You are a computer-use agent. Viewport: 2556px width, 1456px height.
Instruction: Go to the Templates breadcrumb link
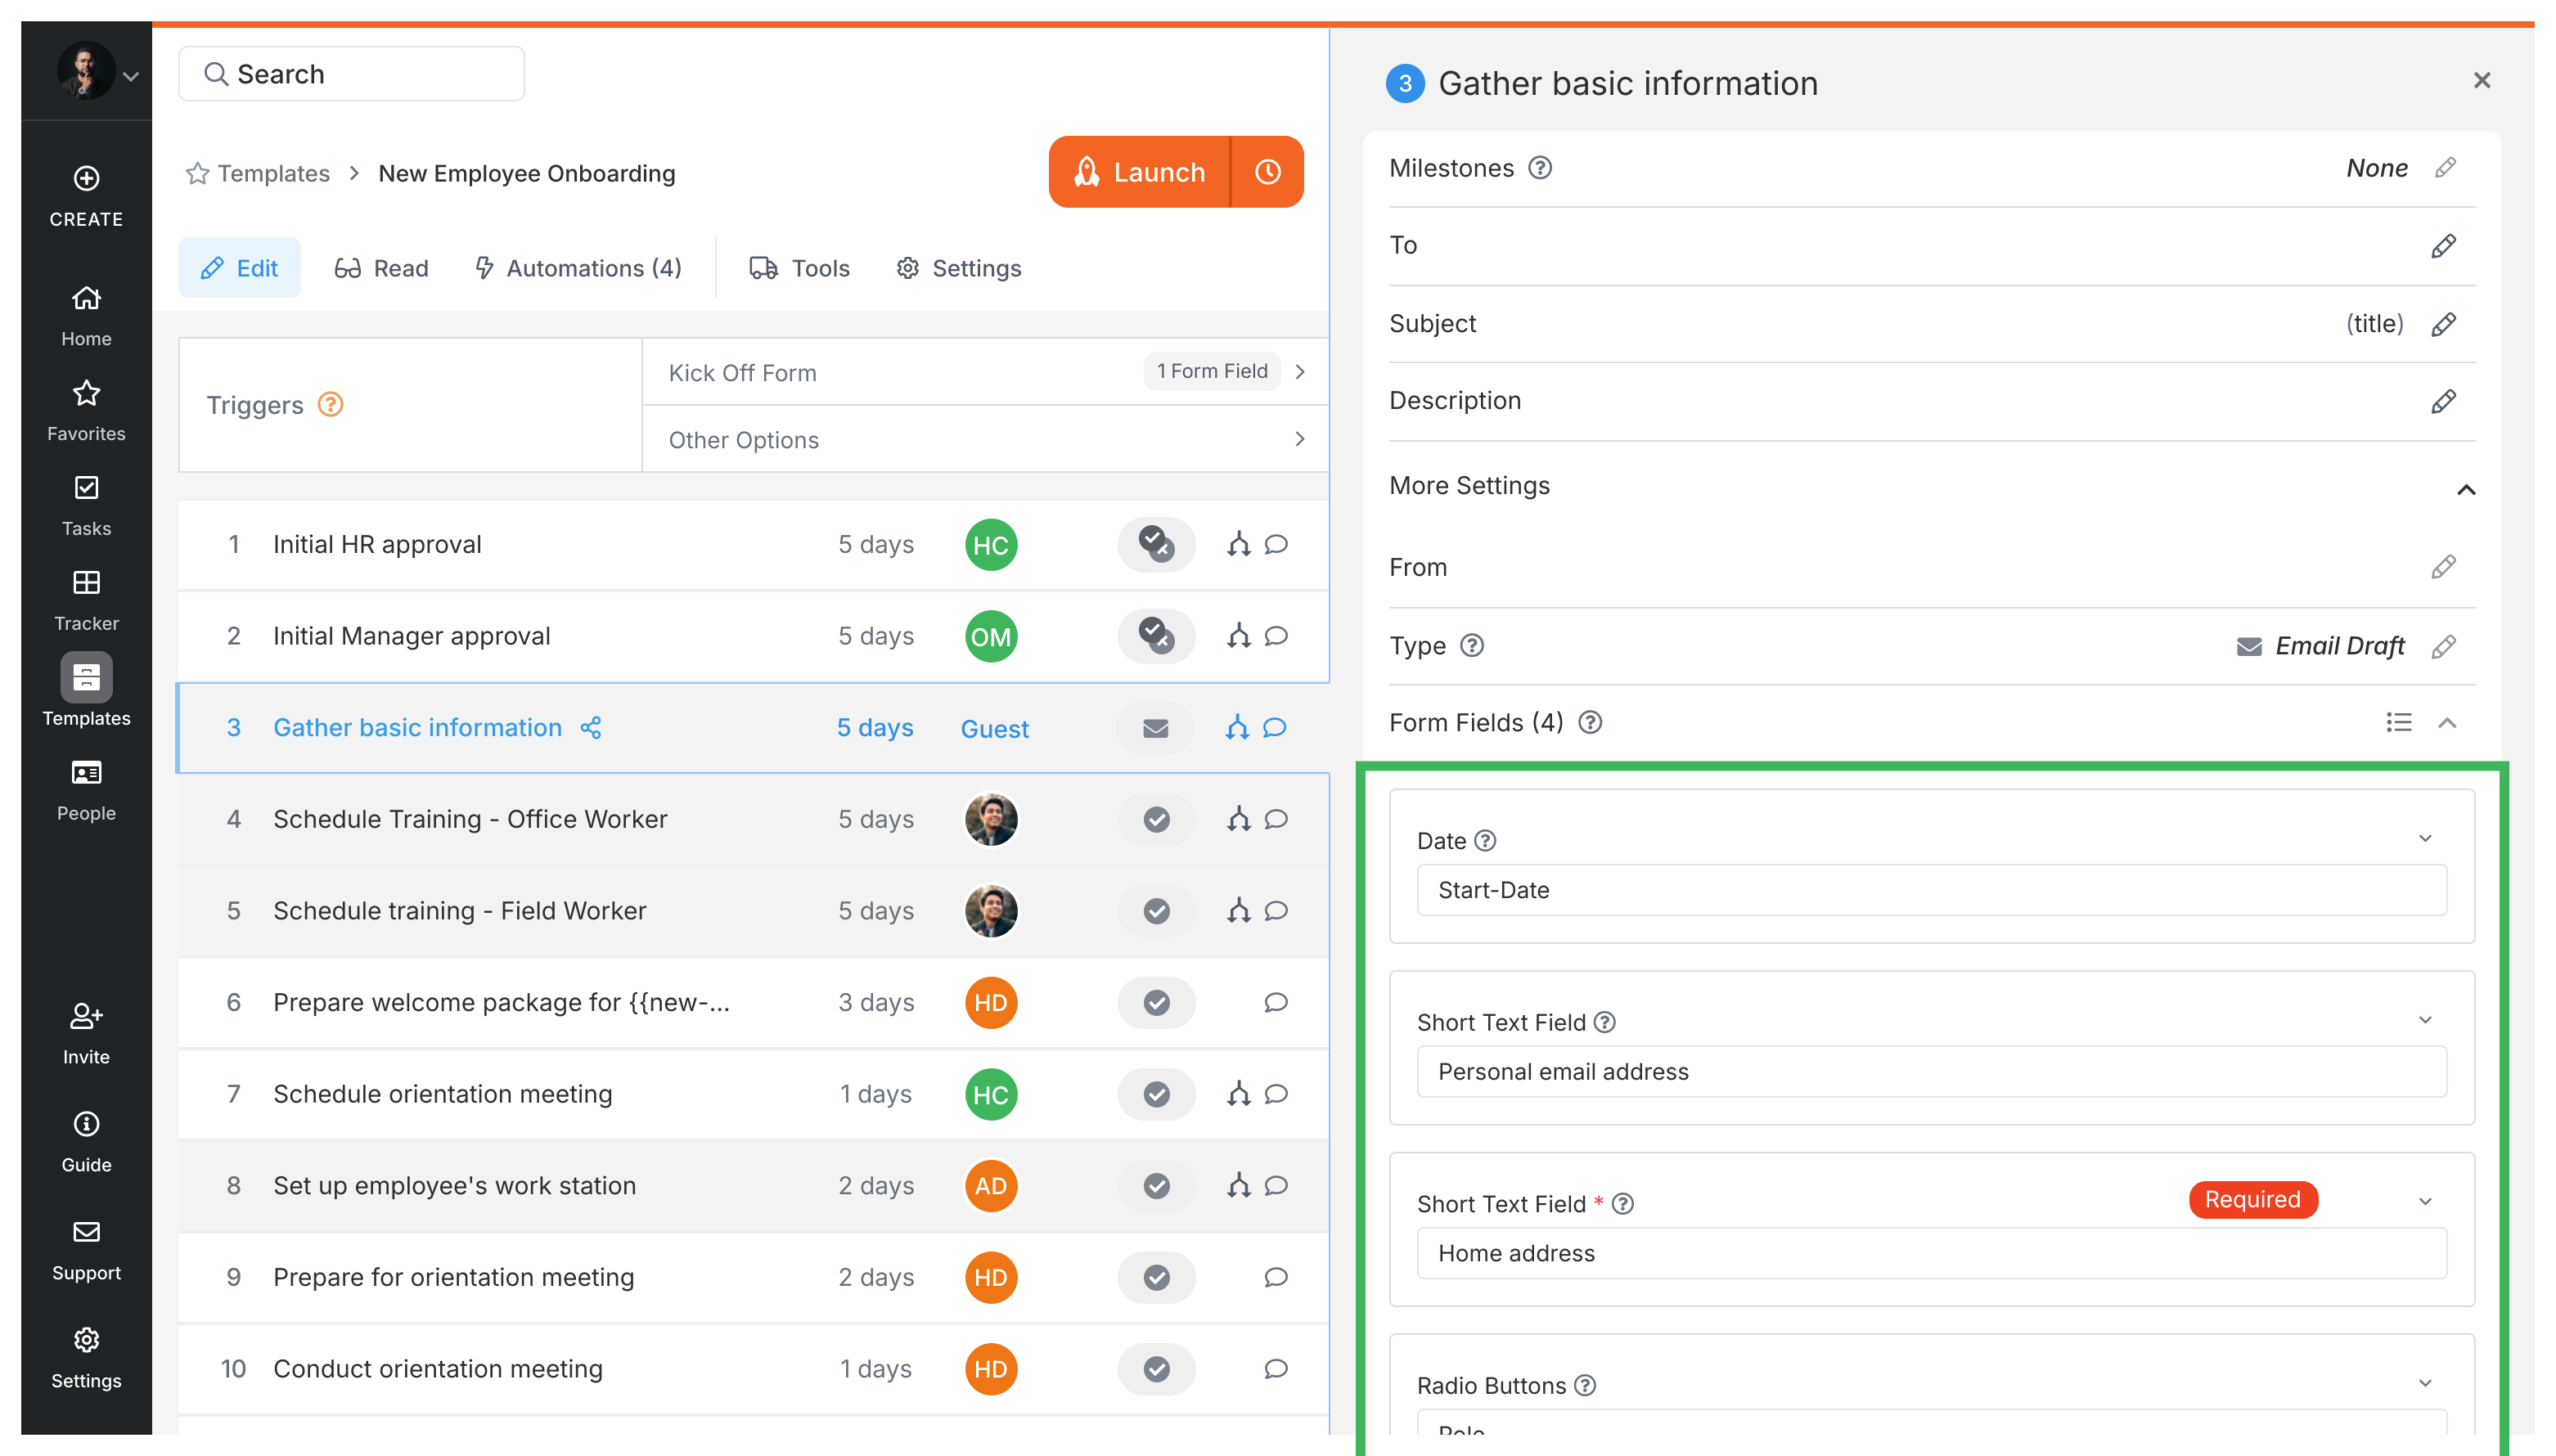tap(273, 173)
